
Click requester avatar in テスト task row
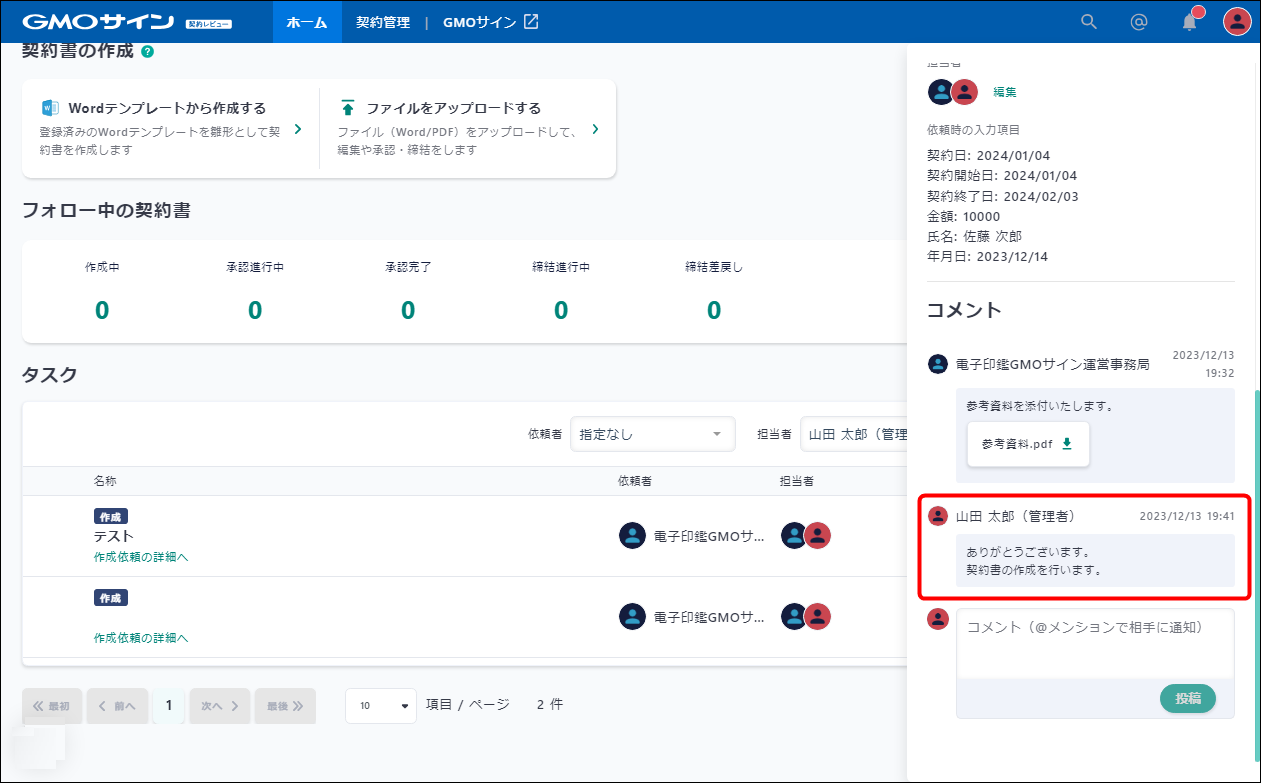(632, 536)
